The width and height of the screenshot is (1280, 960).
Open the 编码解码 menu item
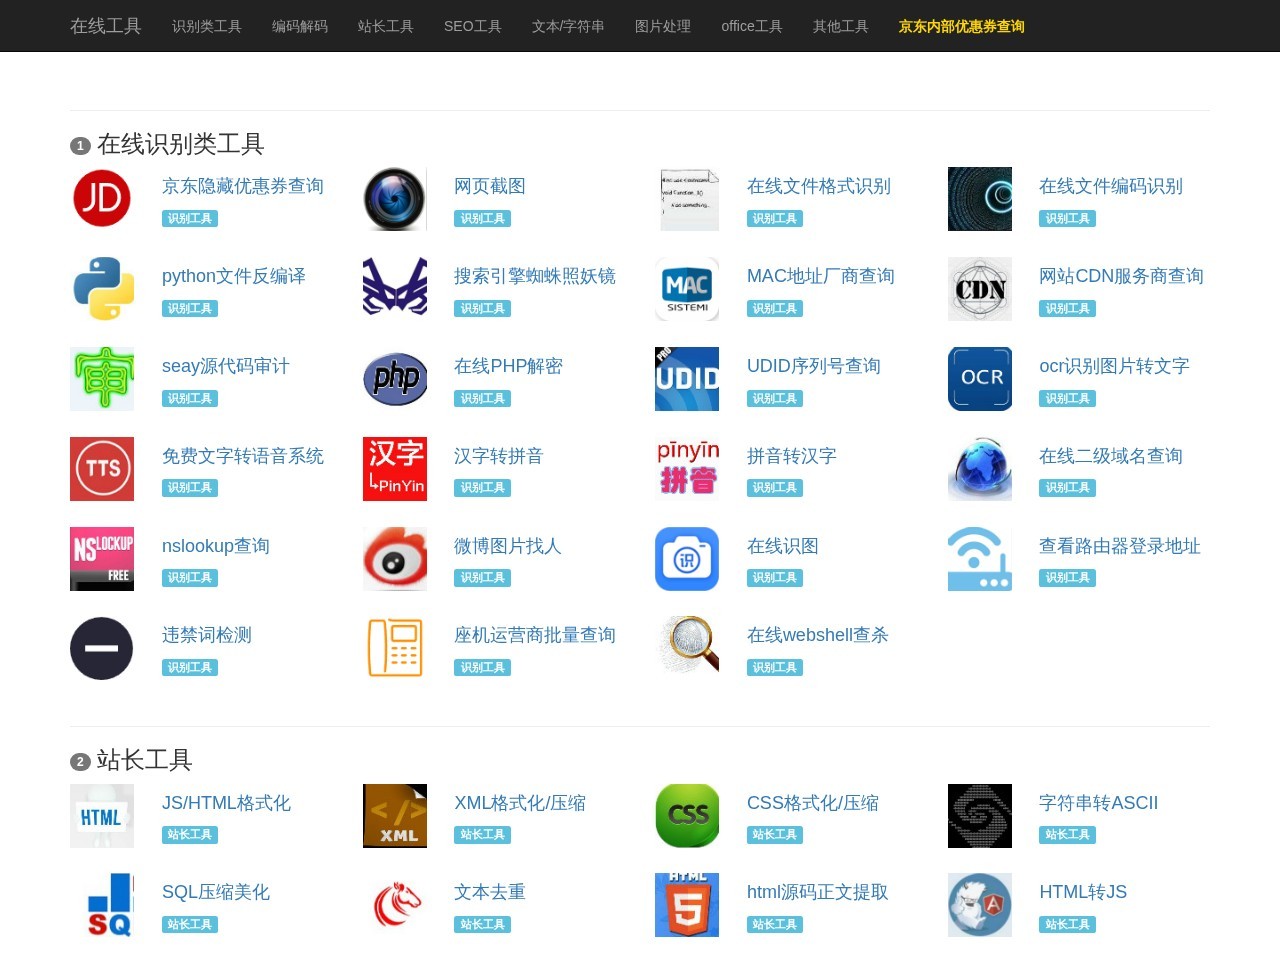click(x=299, y=26)
